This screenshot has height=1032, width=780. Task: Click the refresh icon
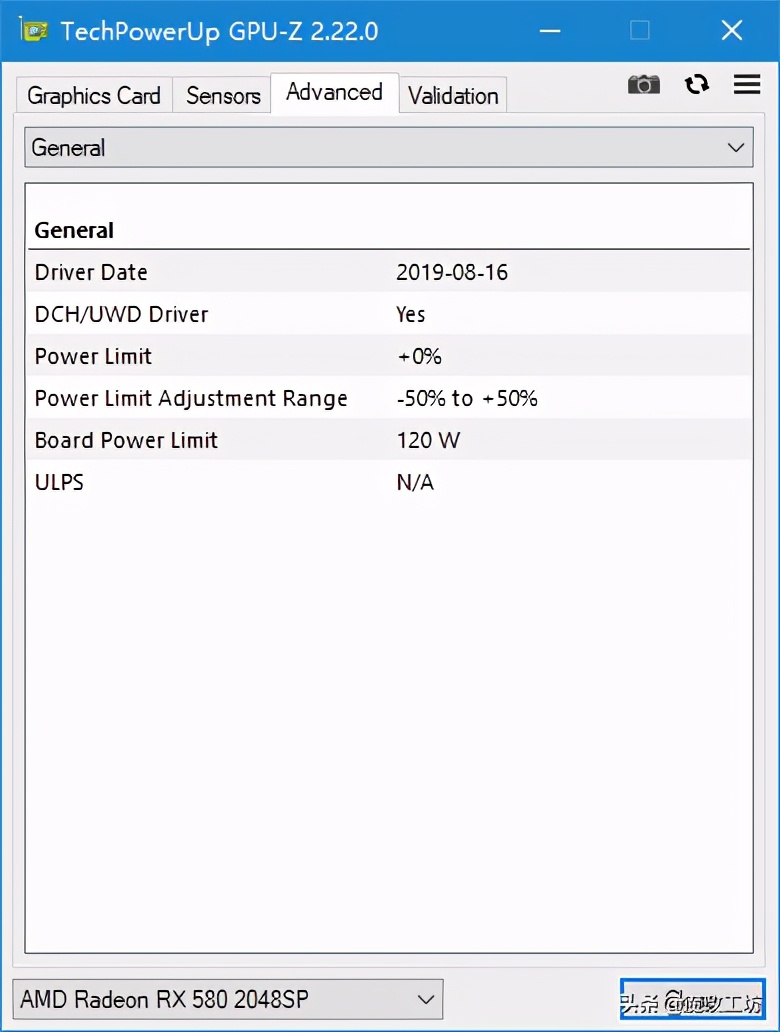(x=697, y=84)
